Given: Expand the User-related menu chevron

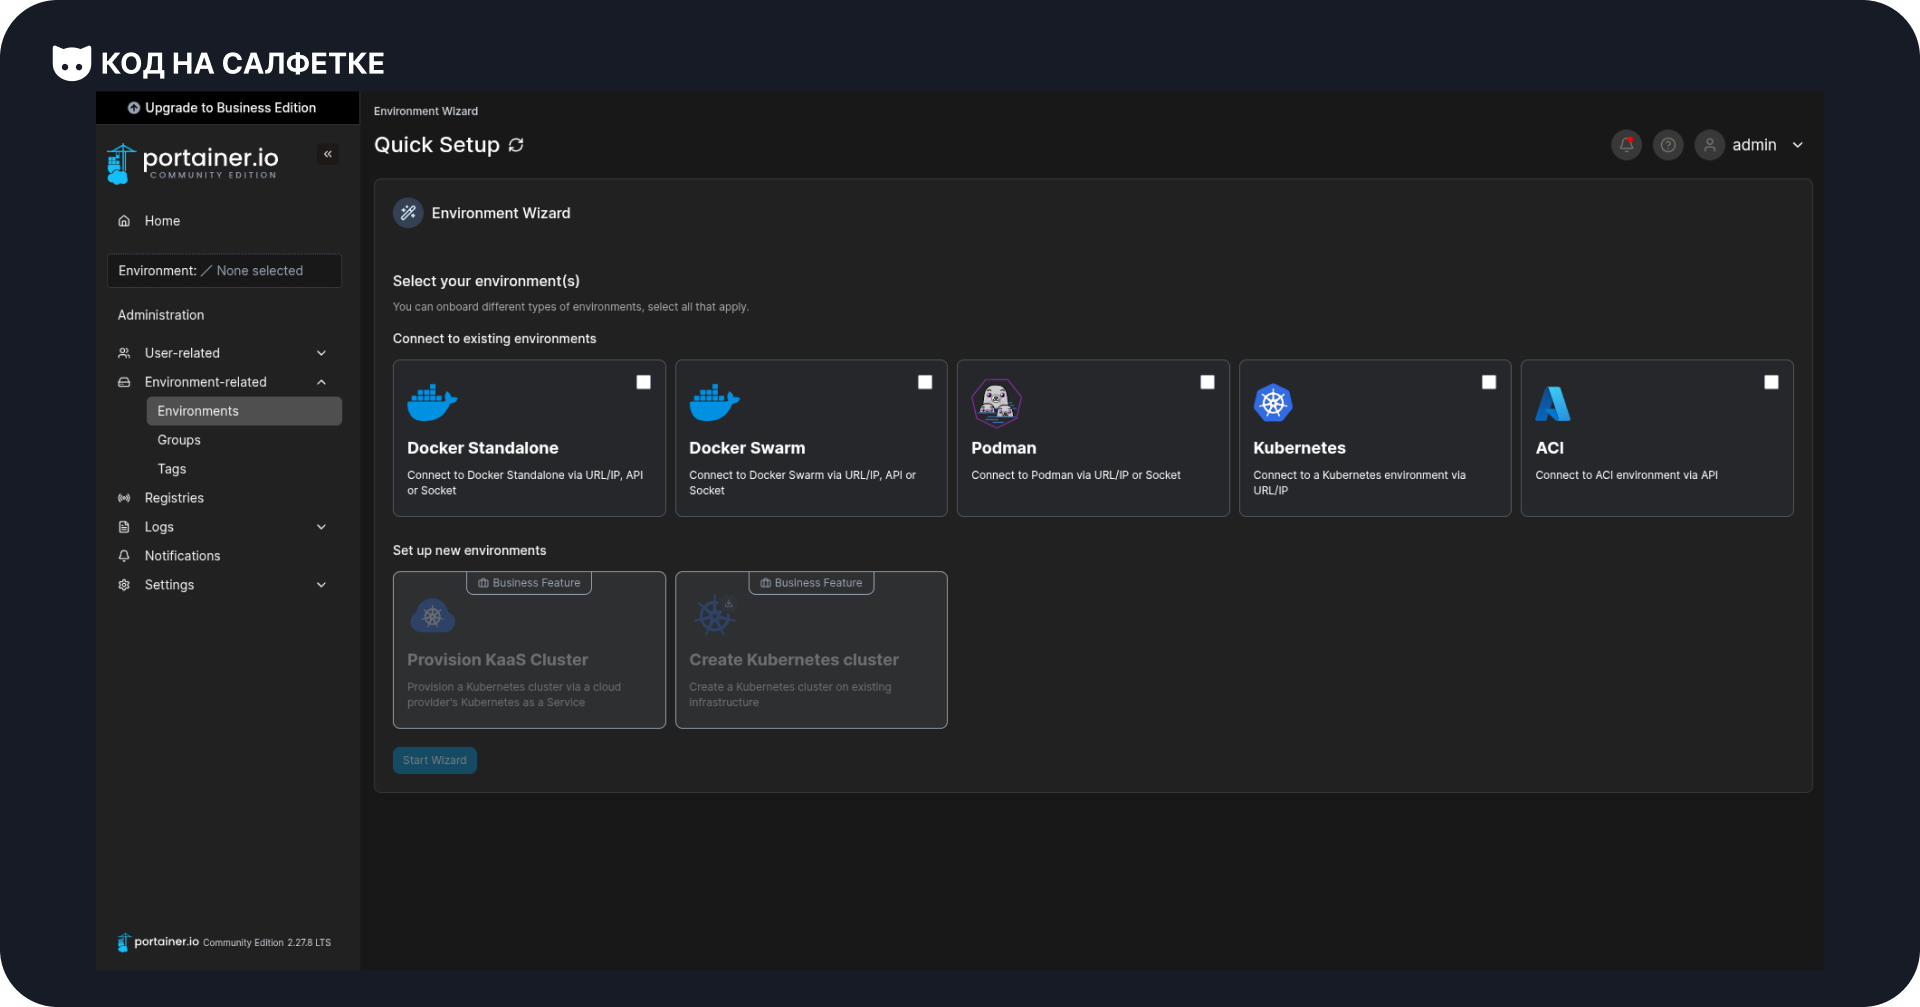Looking at the screenshot, I should (322, 353).
